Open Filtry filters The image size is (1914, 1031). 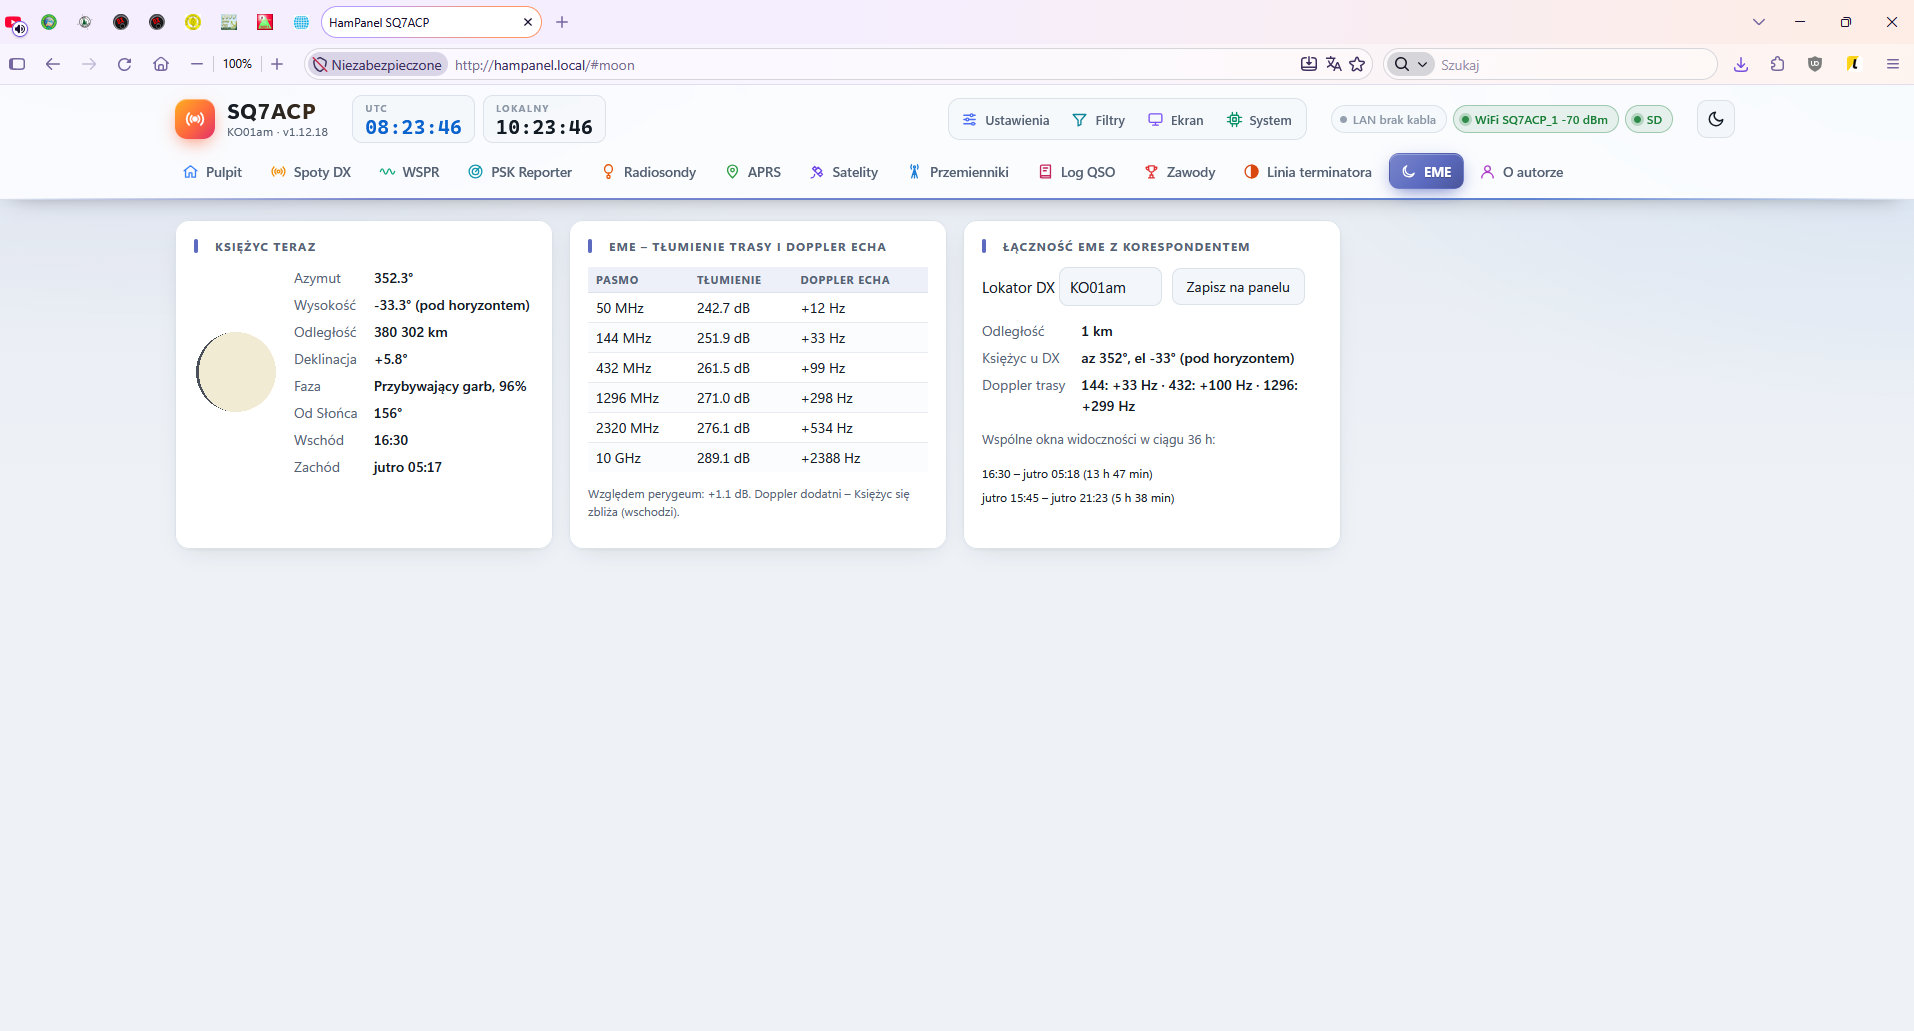[1098, 120]
